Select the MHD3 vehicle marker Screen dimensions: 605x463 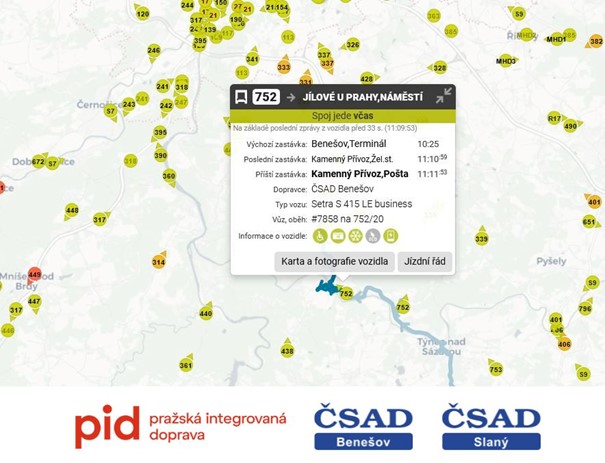tap(505, 61)
